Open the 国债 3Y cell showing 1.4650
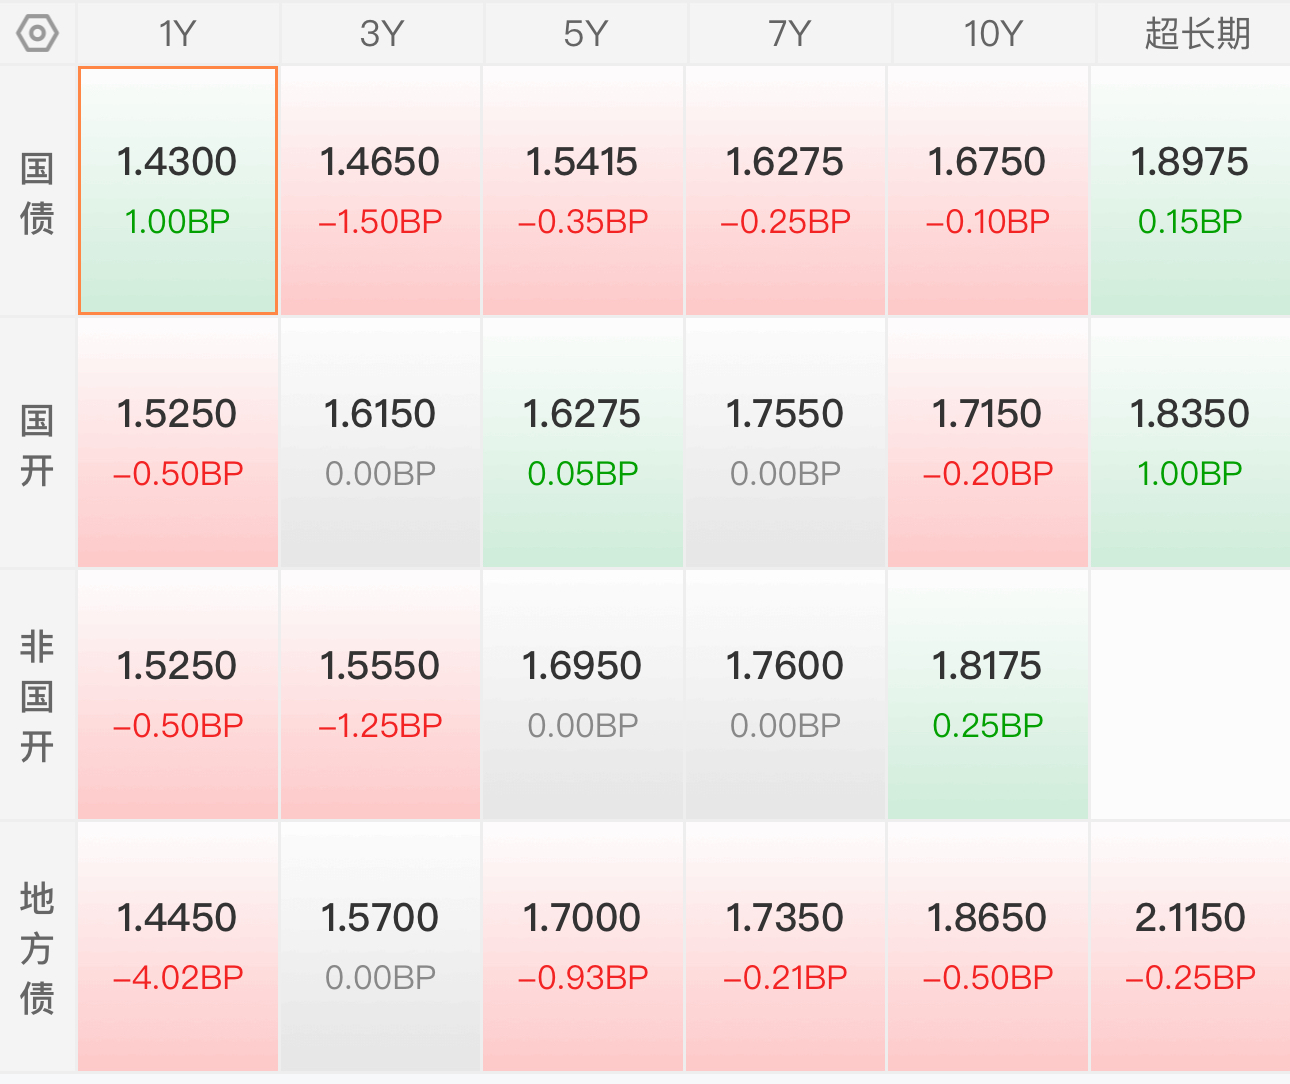1290x1084 pixels. [381, 191]
